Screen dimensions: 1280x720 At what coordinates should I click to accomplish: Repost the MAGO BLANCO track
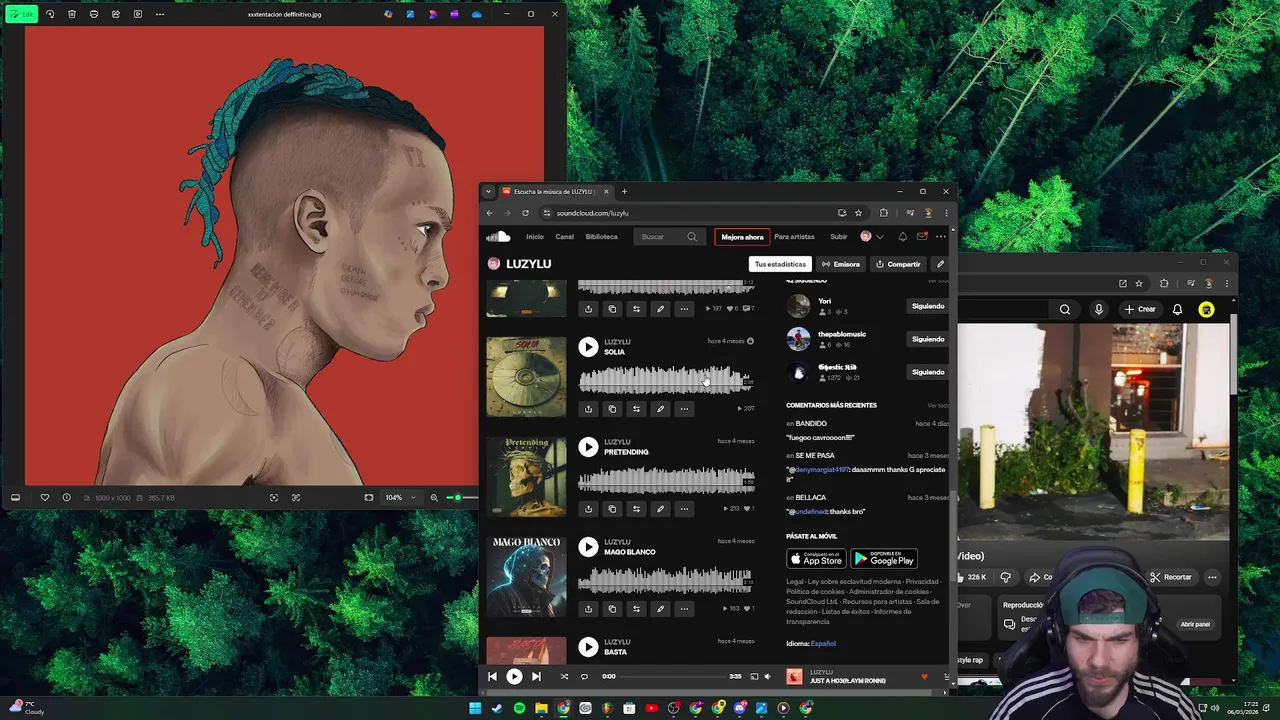636,609
